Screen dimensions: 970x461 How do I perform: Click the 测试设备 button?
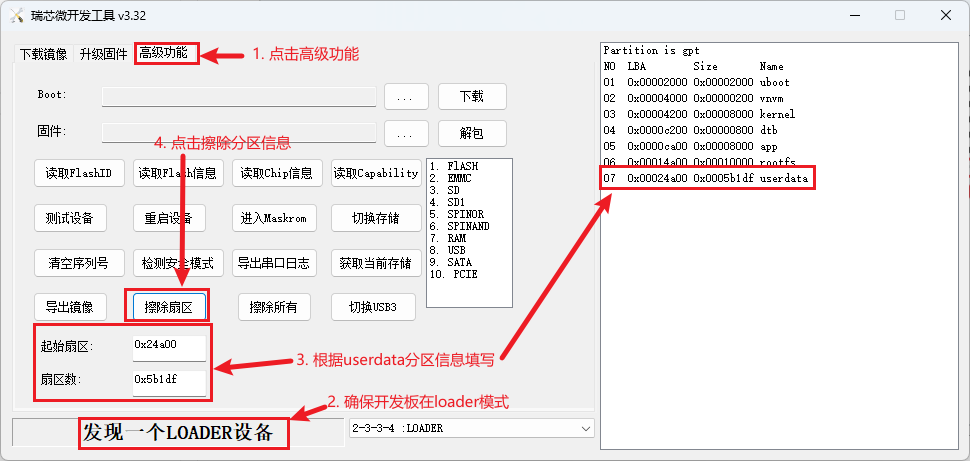69,218
